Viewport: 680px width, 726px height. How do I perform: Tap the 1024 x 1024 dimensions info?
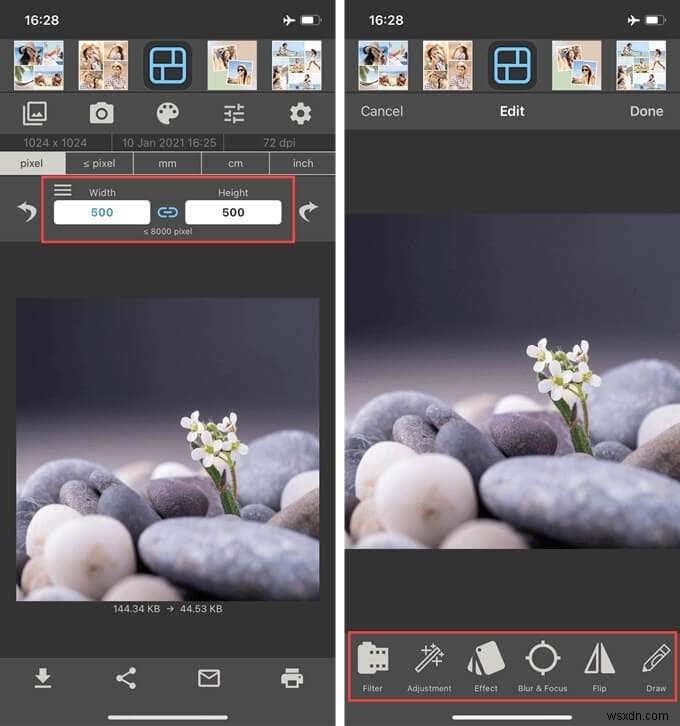(55, 143)
